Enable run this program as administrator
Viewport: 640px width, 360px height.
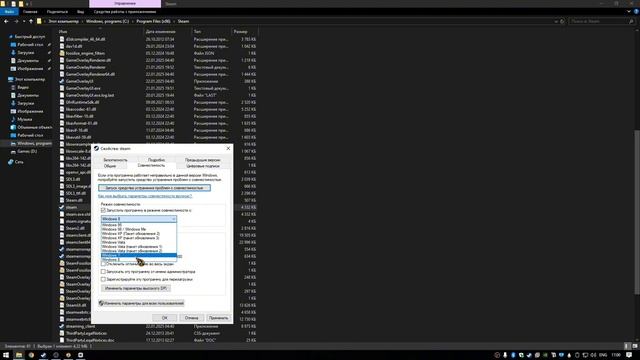coord(103,271)
